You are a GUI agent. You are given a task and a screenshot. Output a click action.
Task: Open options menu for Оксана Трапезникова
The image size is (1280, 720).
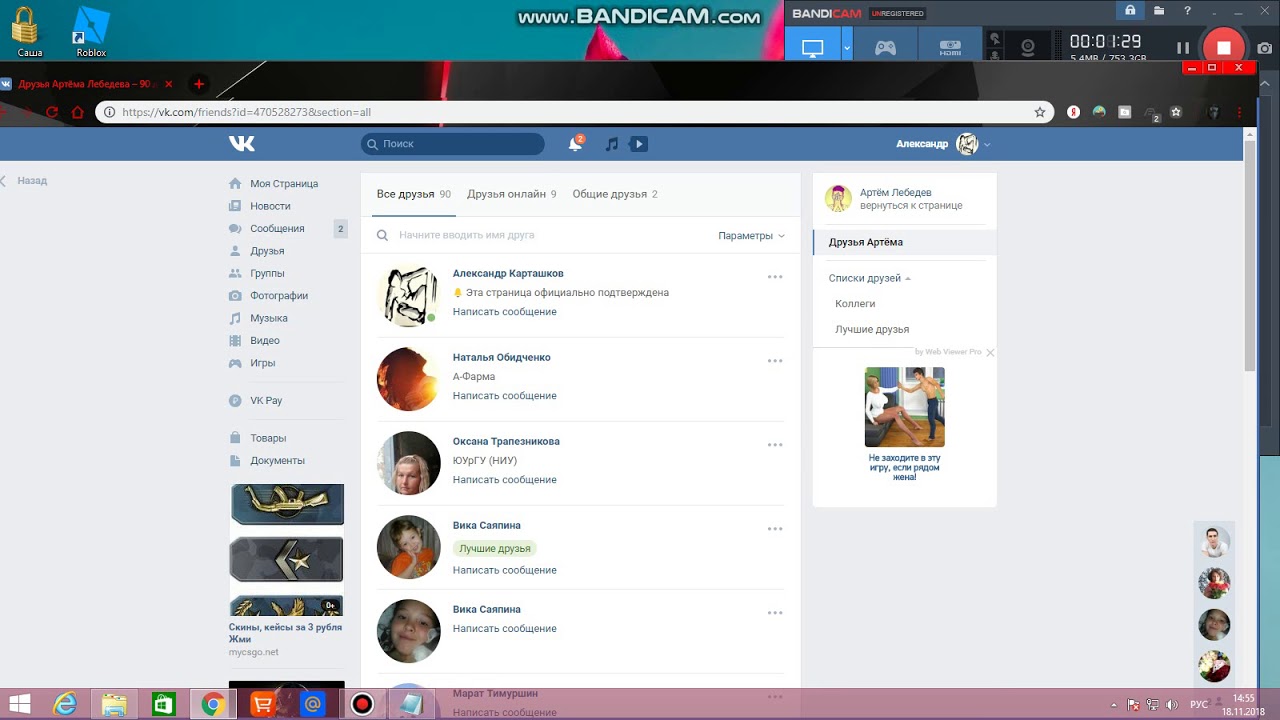pyautogui.click(x=775, y=445)
